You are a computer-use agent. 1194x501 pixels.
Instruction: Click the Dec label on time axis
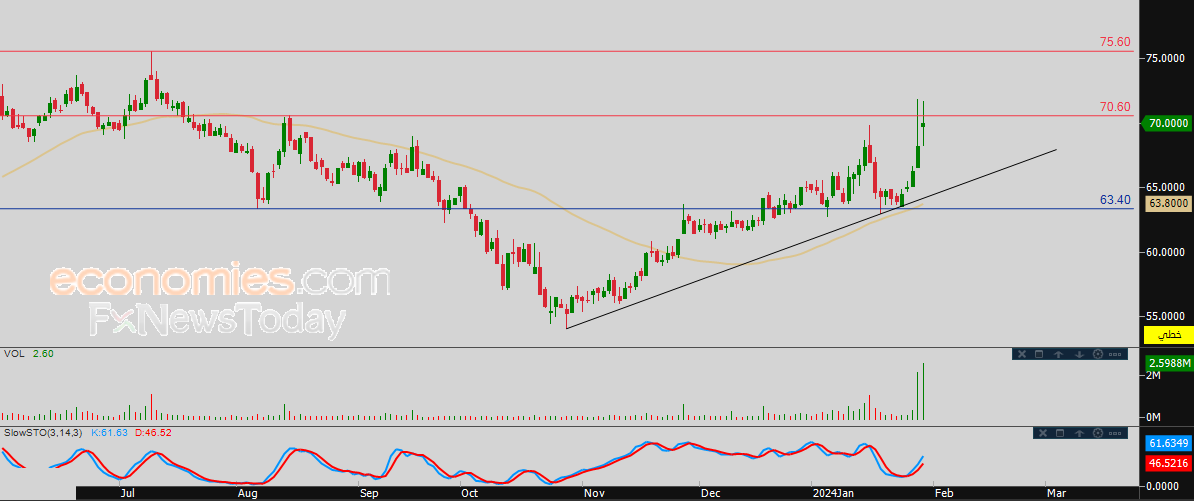[710, 493]
